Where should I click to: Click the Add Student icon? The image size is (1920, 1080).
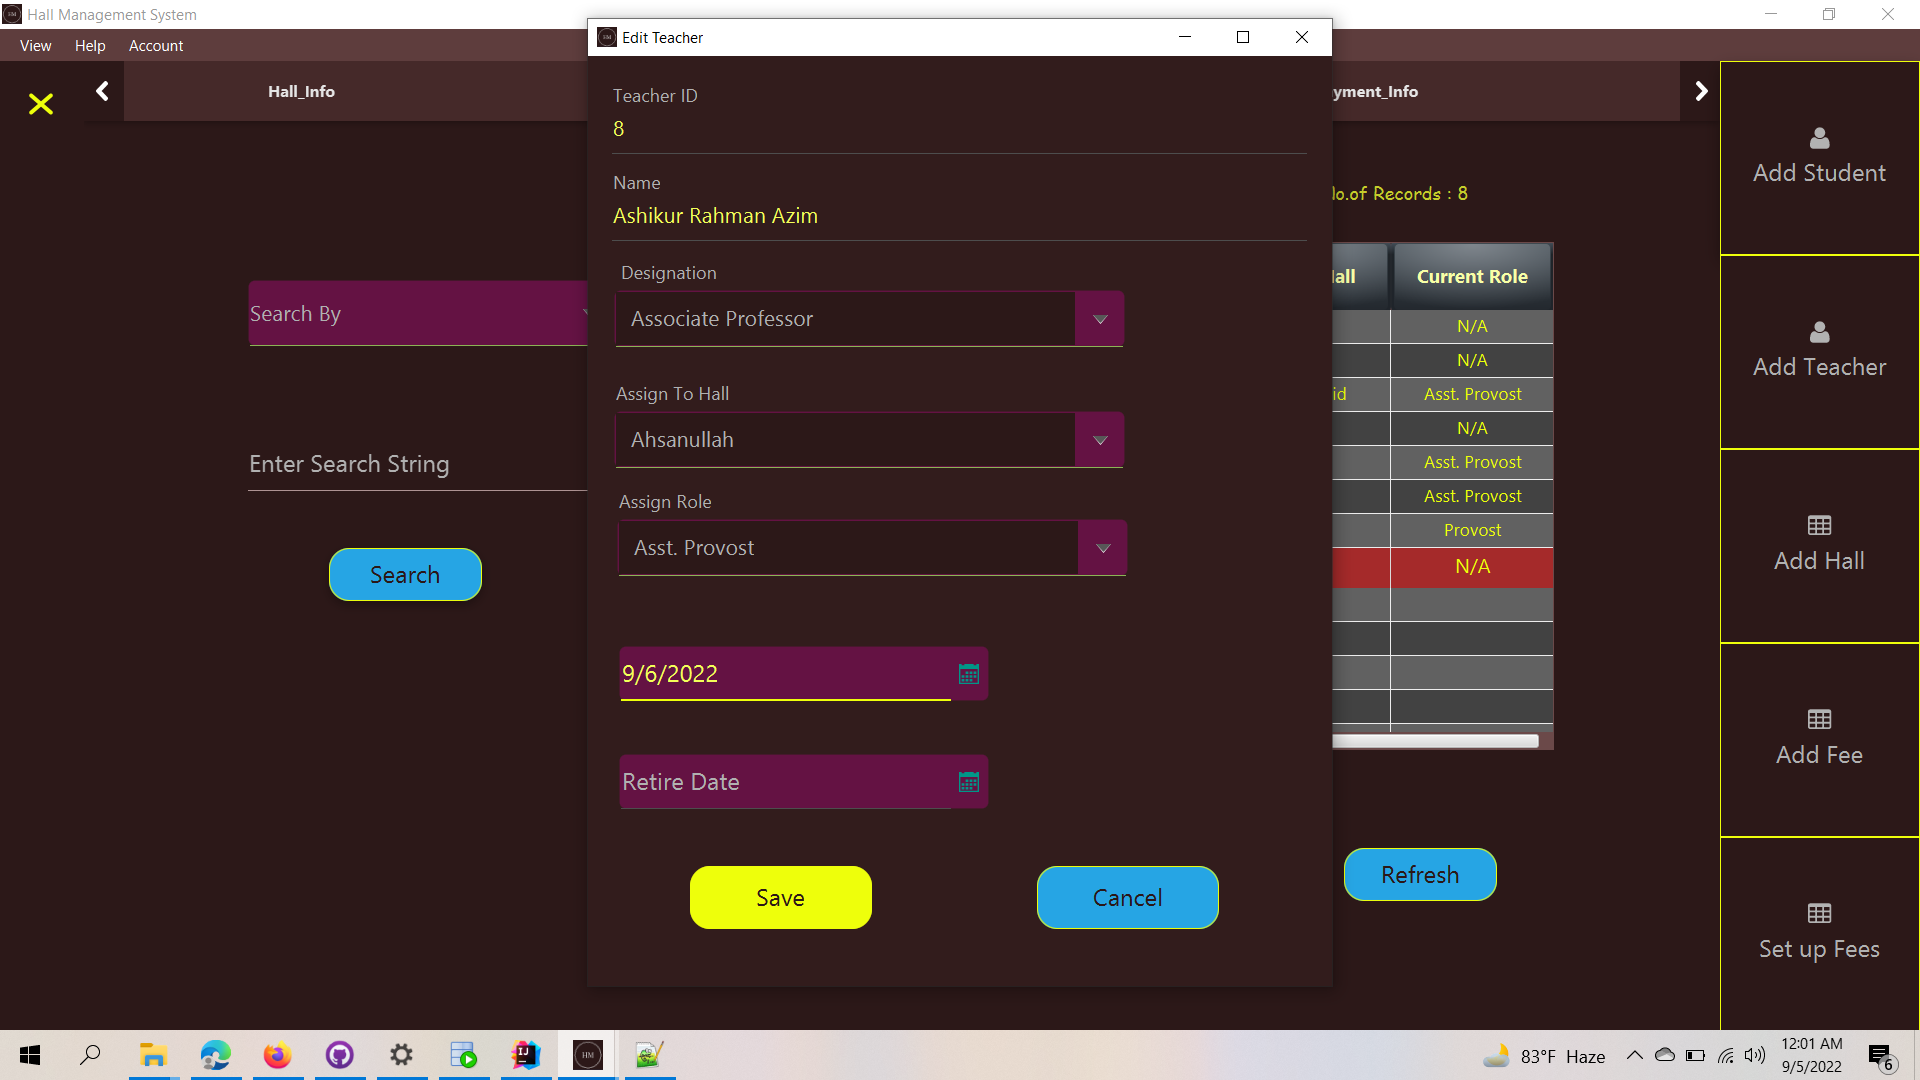[1818, 139]
